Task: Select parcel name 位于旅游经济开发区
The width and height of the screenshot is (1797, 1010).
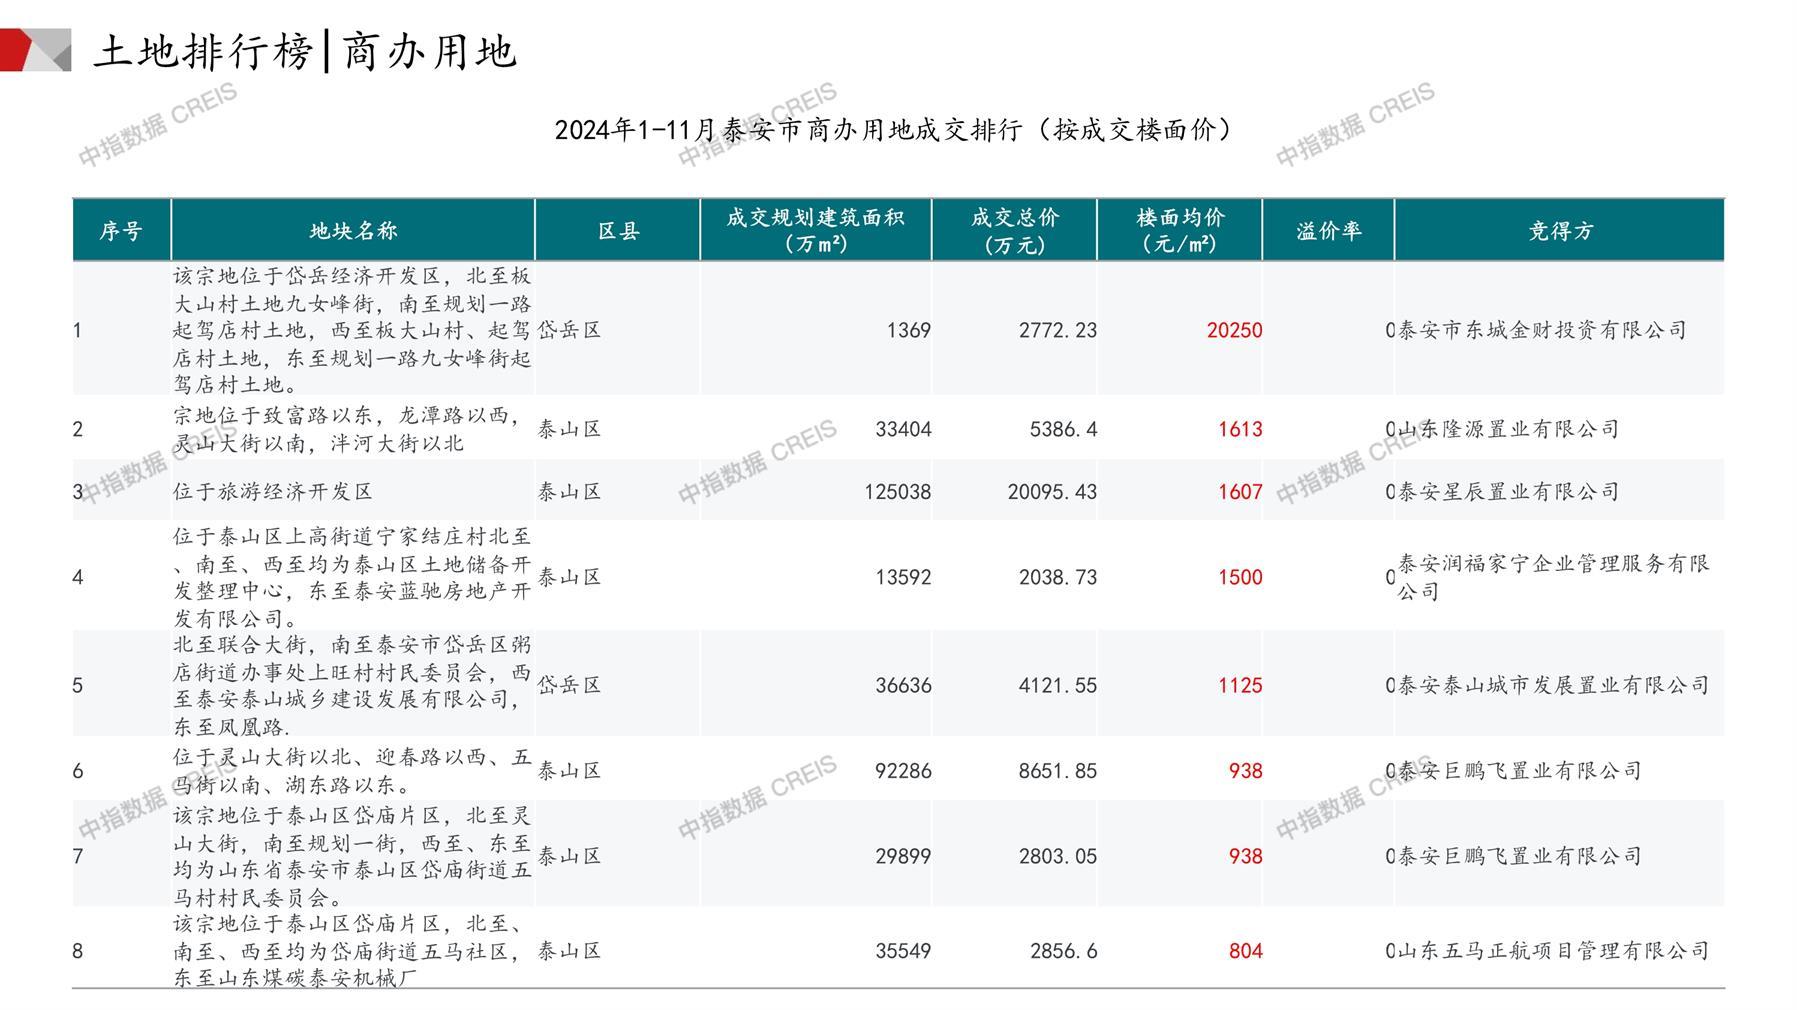Action: (273, 492)
